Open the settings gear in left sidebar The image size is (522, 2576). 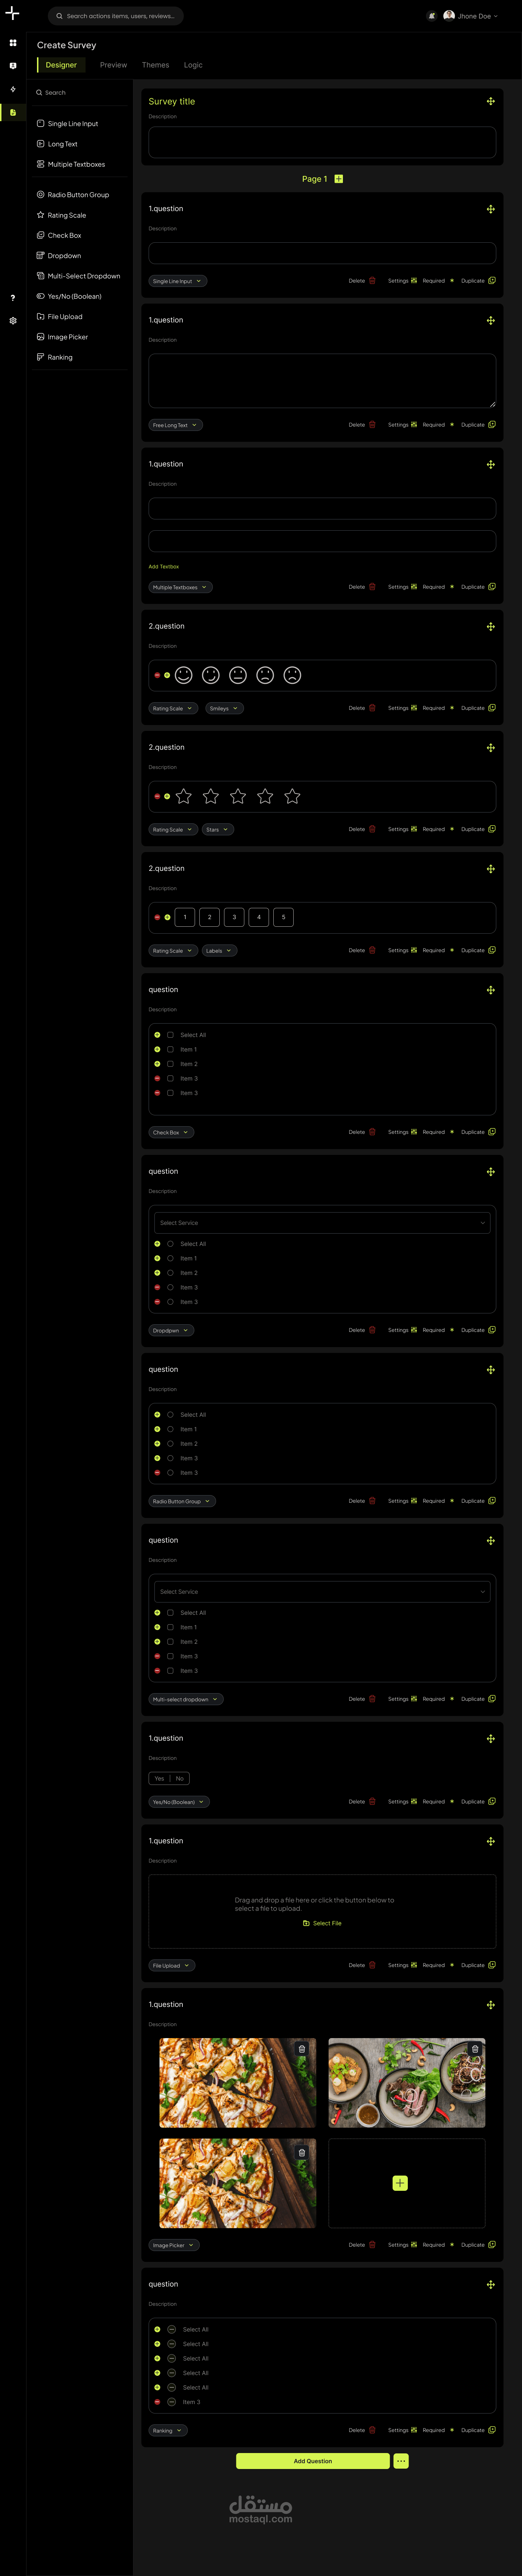tap(13, 321)
